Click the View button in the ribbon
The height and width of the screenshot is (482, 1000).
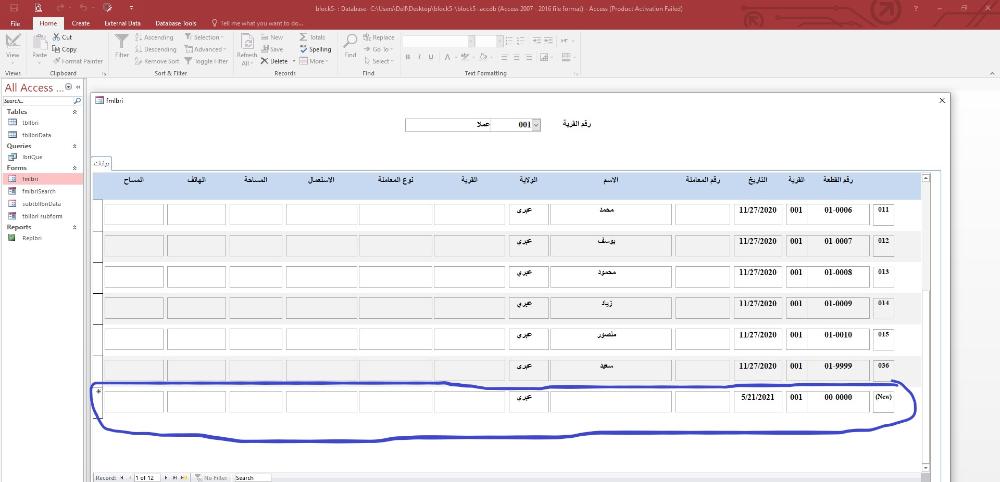[x=13, y=48]
